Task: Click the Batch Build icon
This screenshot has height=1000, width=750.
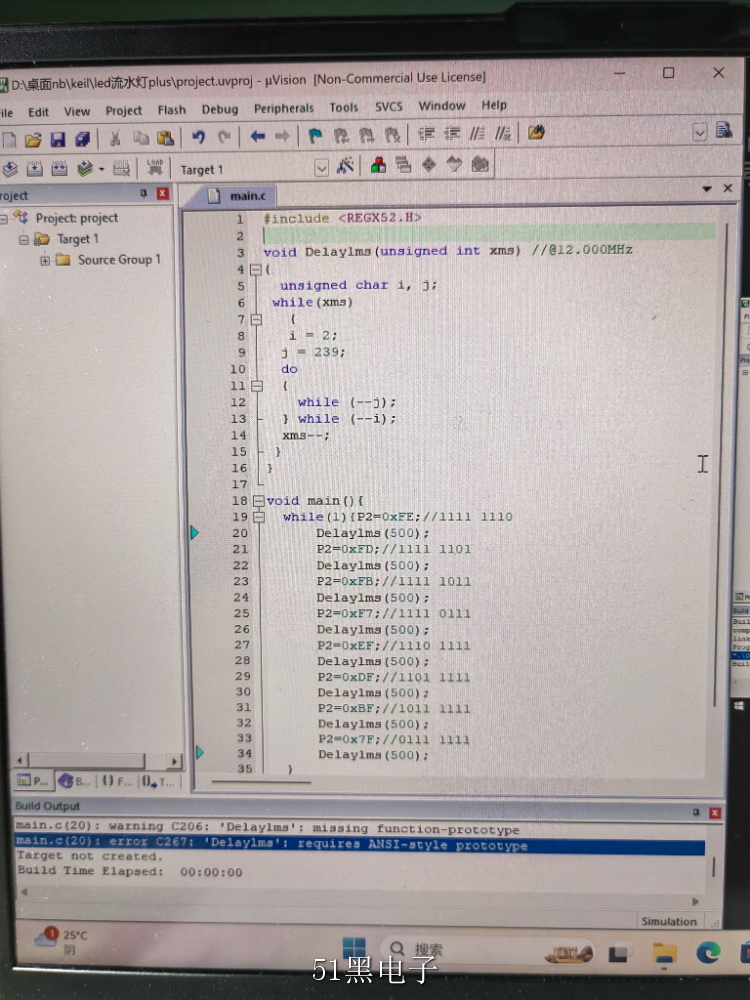Action: click(84, 168)
